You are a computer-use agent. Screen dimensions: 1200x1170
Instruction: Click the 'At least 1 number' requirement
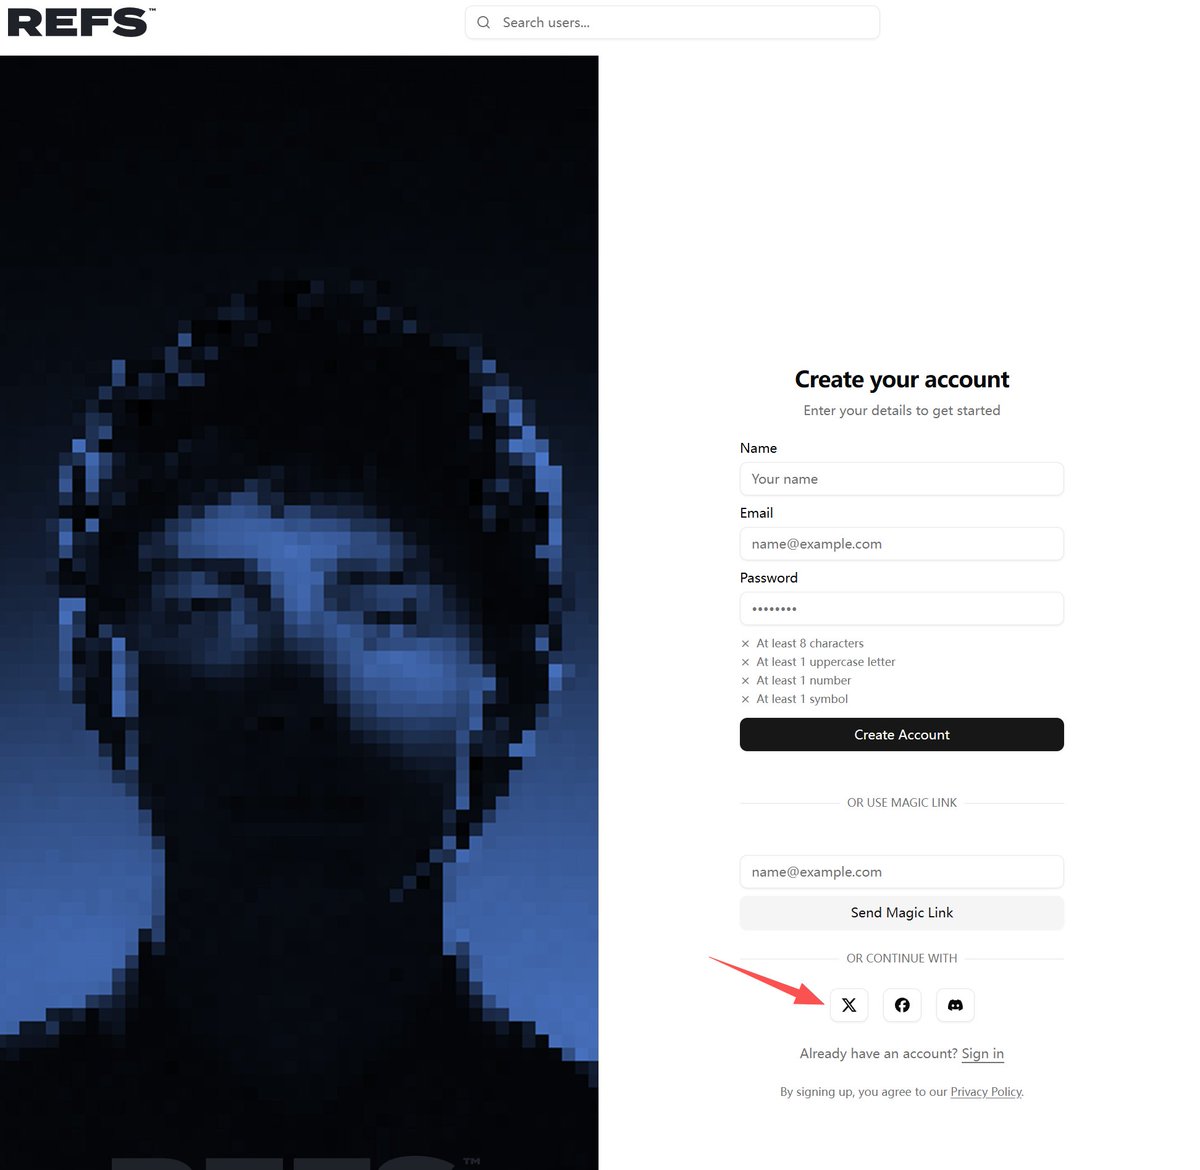point(796,680)
